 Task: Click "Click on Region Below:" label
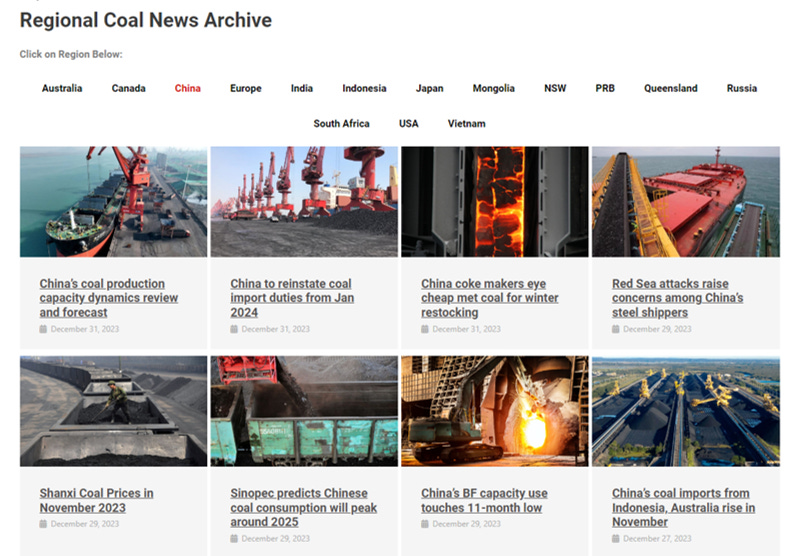pos(71,54)
